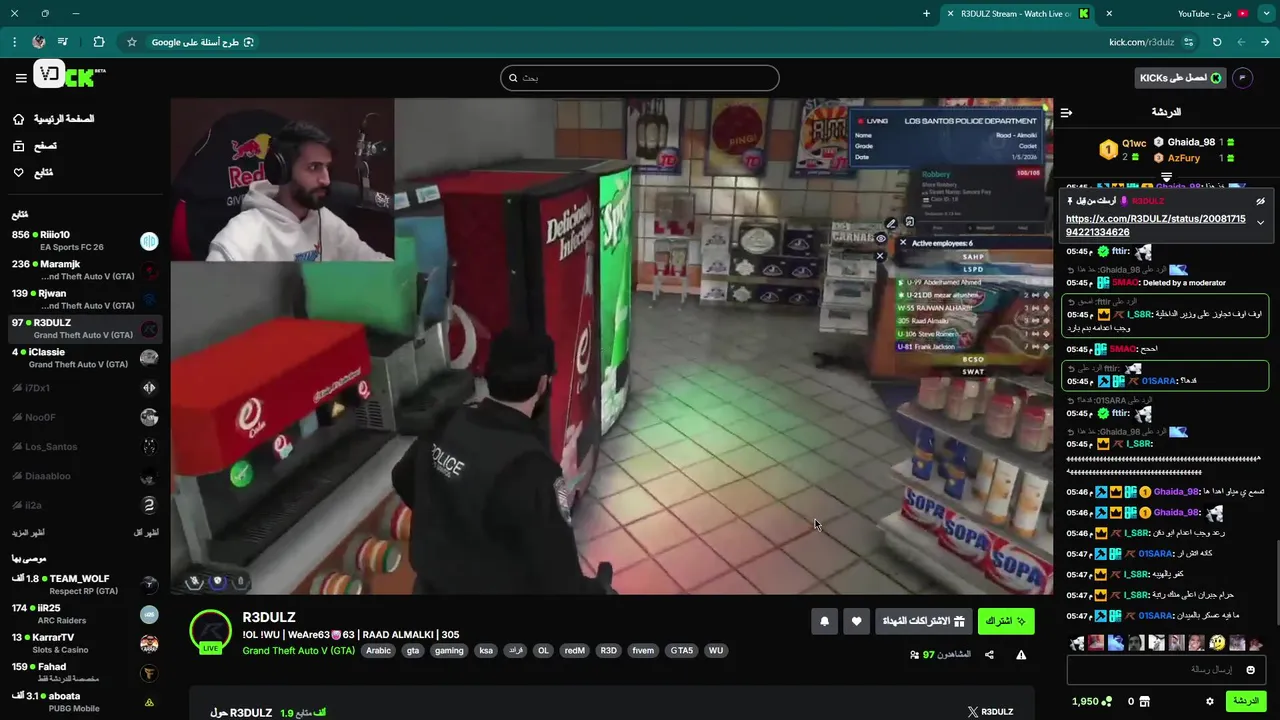Click the green Chat send button

click(1246, 702)
